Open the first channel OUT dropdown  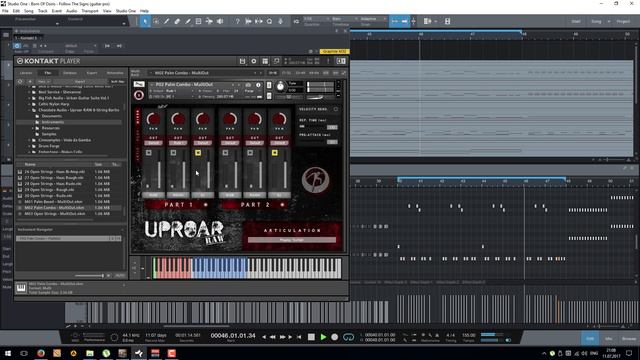pyautogui.click(x=153, y=143)
